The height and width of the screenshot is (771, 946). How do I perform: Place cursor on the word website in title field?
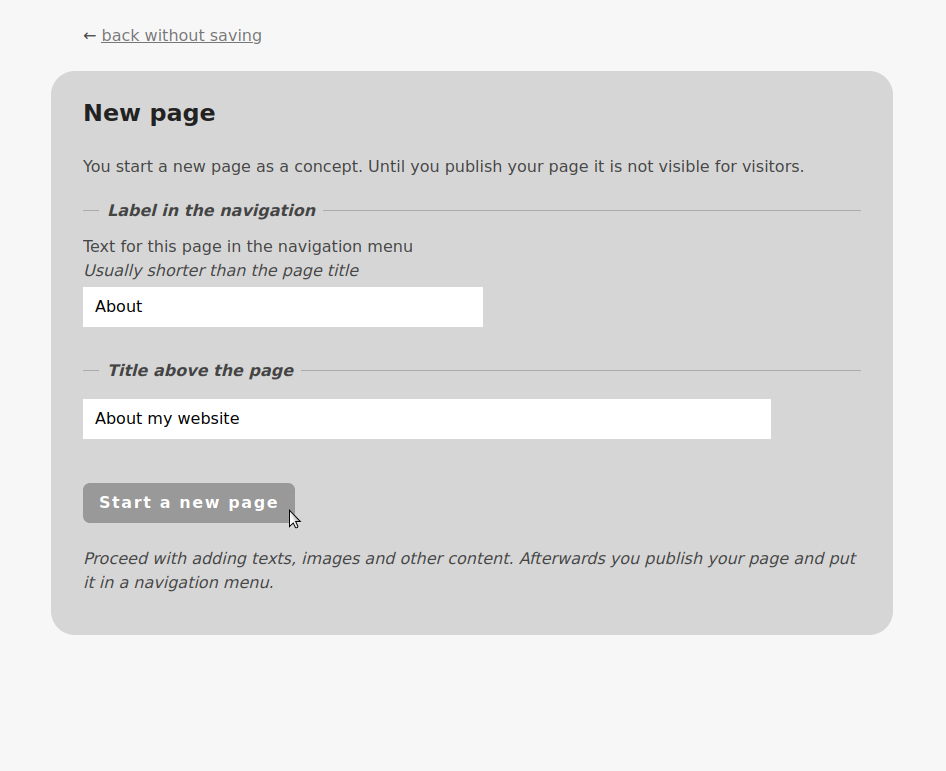click(207, 419)
